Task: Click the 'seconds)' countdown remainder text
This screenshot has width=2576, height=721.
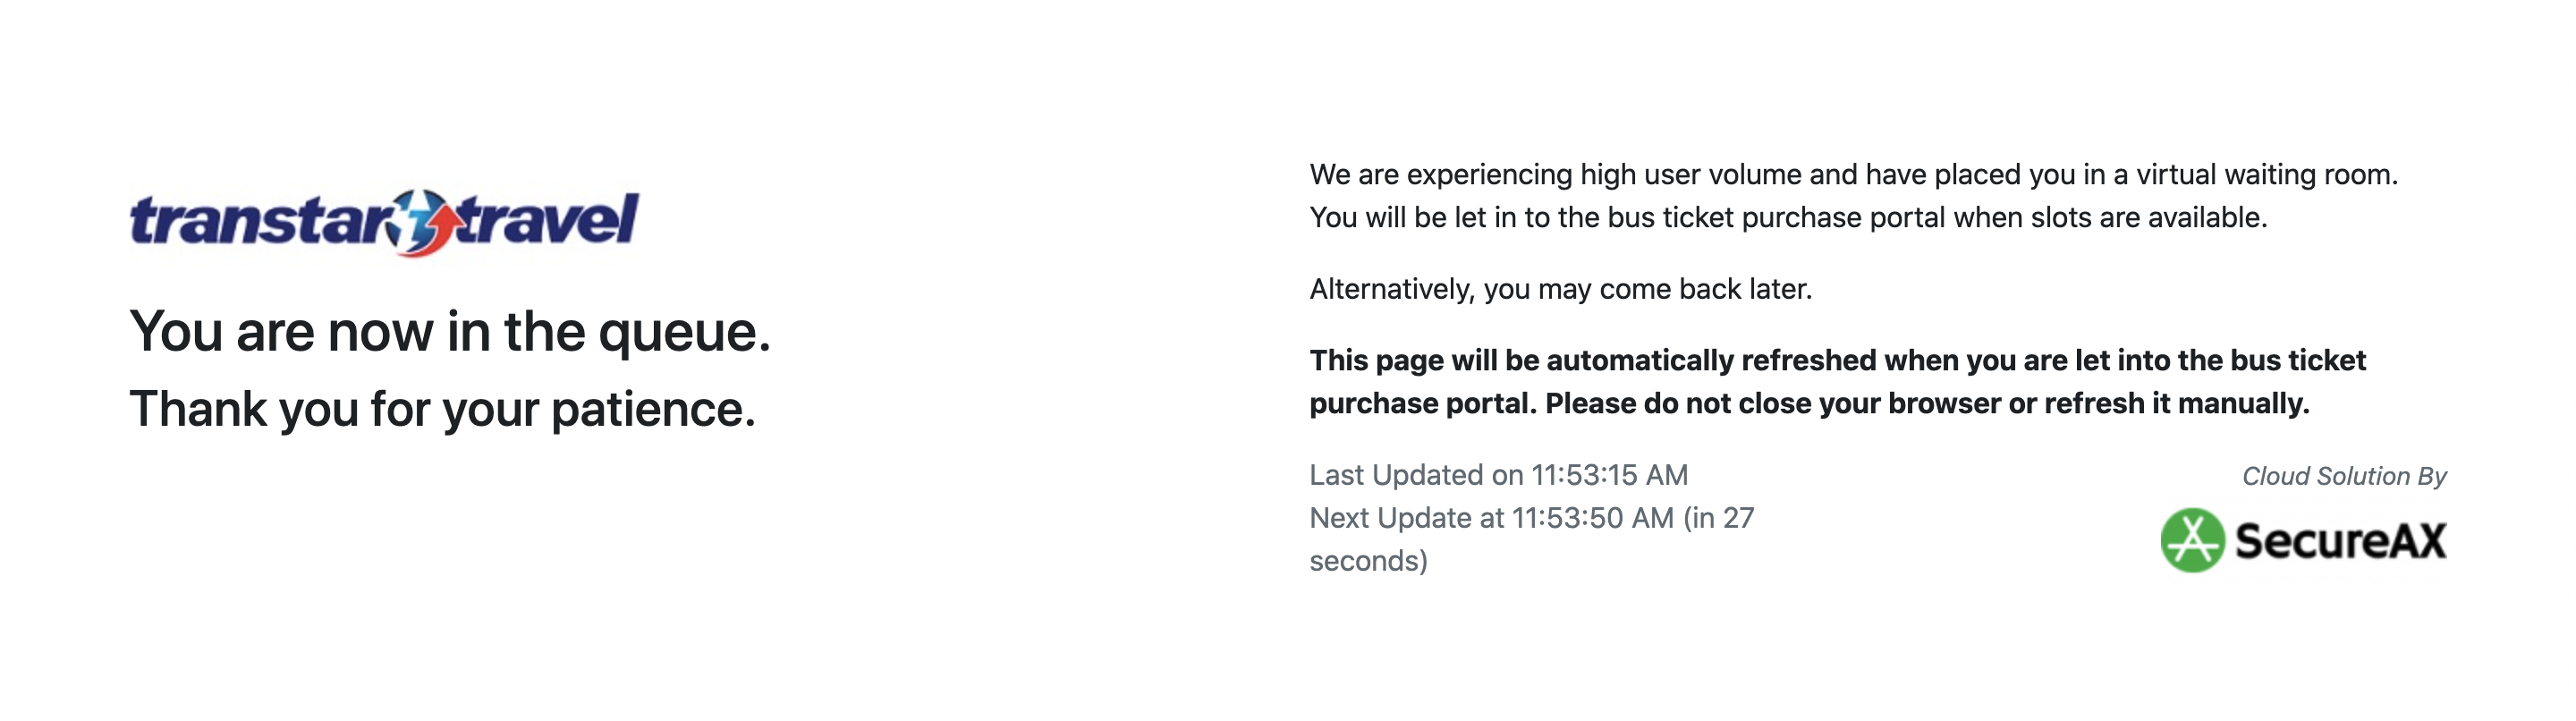Action: tap(1369, 561)
